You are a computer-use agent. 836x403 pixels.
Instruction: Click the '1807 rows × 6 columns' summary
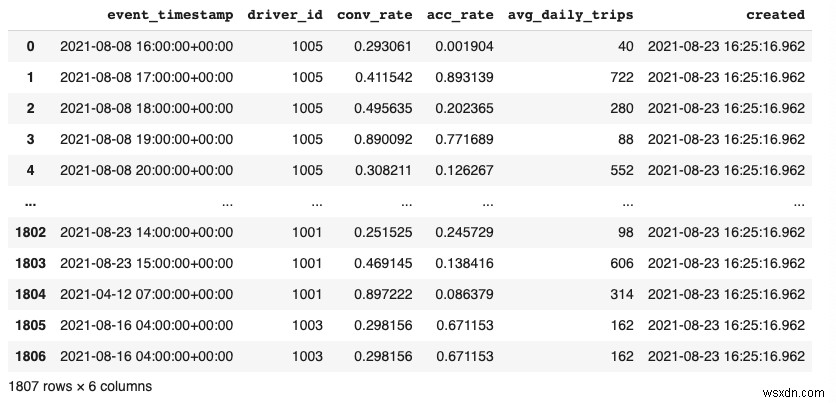pos(81,386)
